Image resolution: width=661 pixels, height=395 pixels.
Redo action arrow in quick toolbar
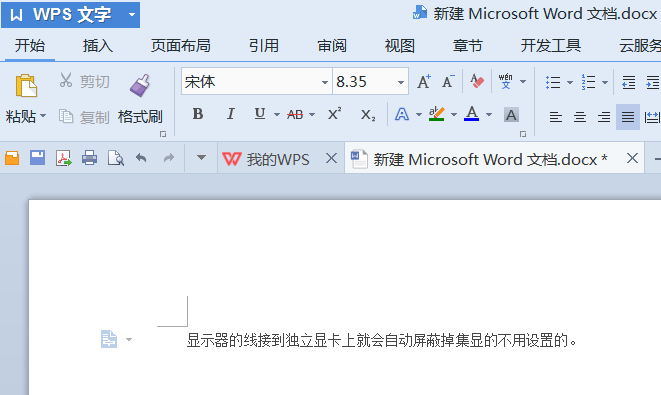click(169, 158)
